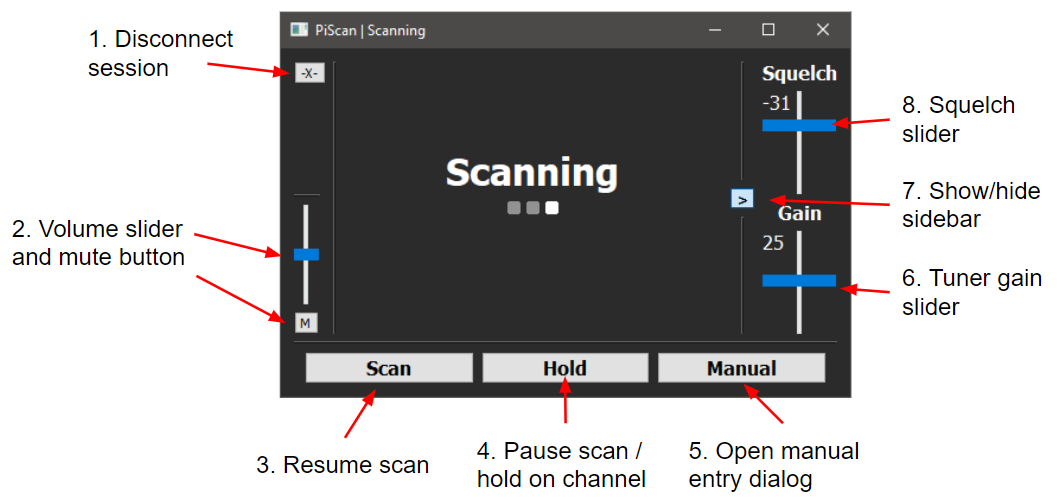Mute audio with the M button
Screen dimensions: 1057x504
click(305, 322)
